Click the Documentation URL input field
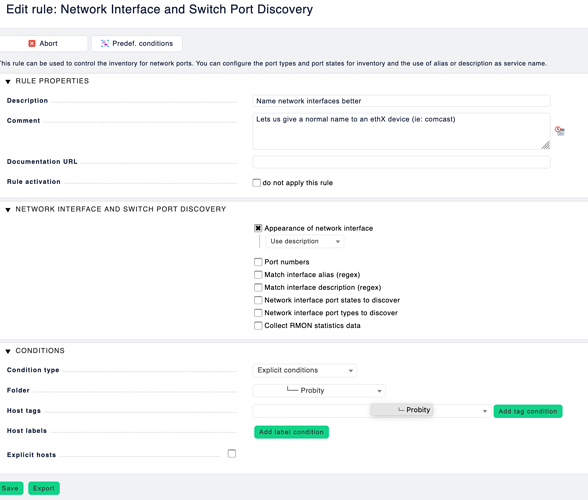The width and height of the screenshot is (588, 500). pos(401,162)
